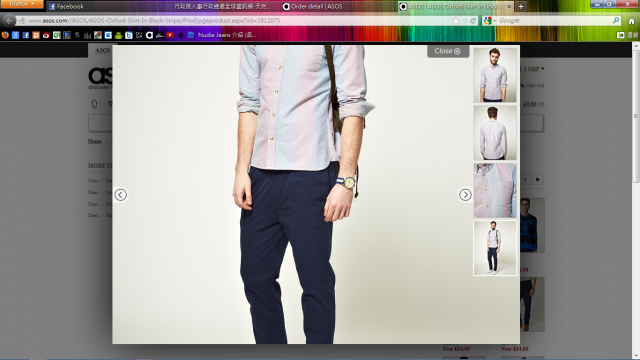
Task: Select the close-up fabric detail thumbnail
Action: (x=495, y=190)
